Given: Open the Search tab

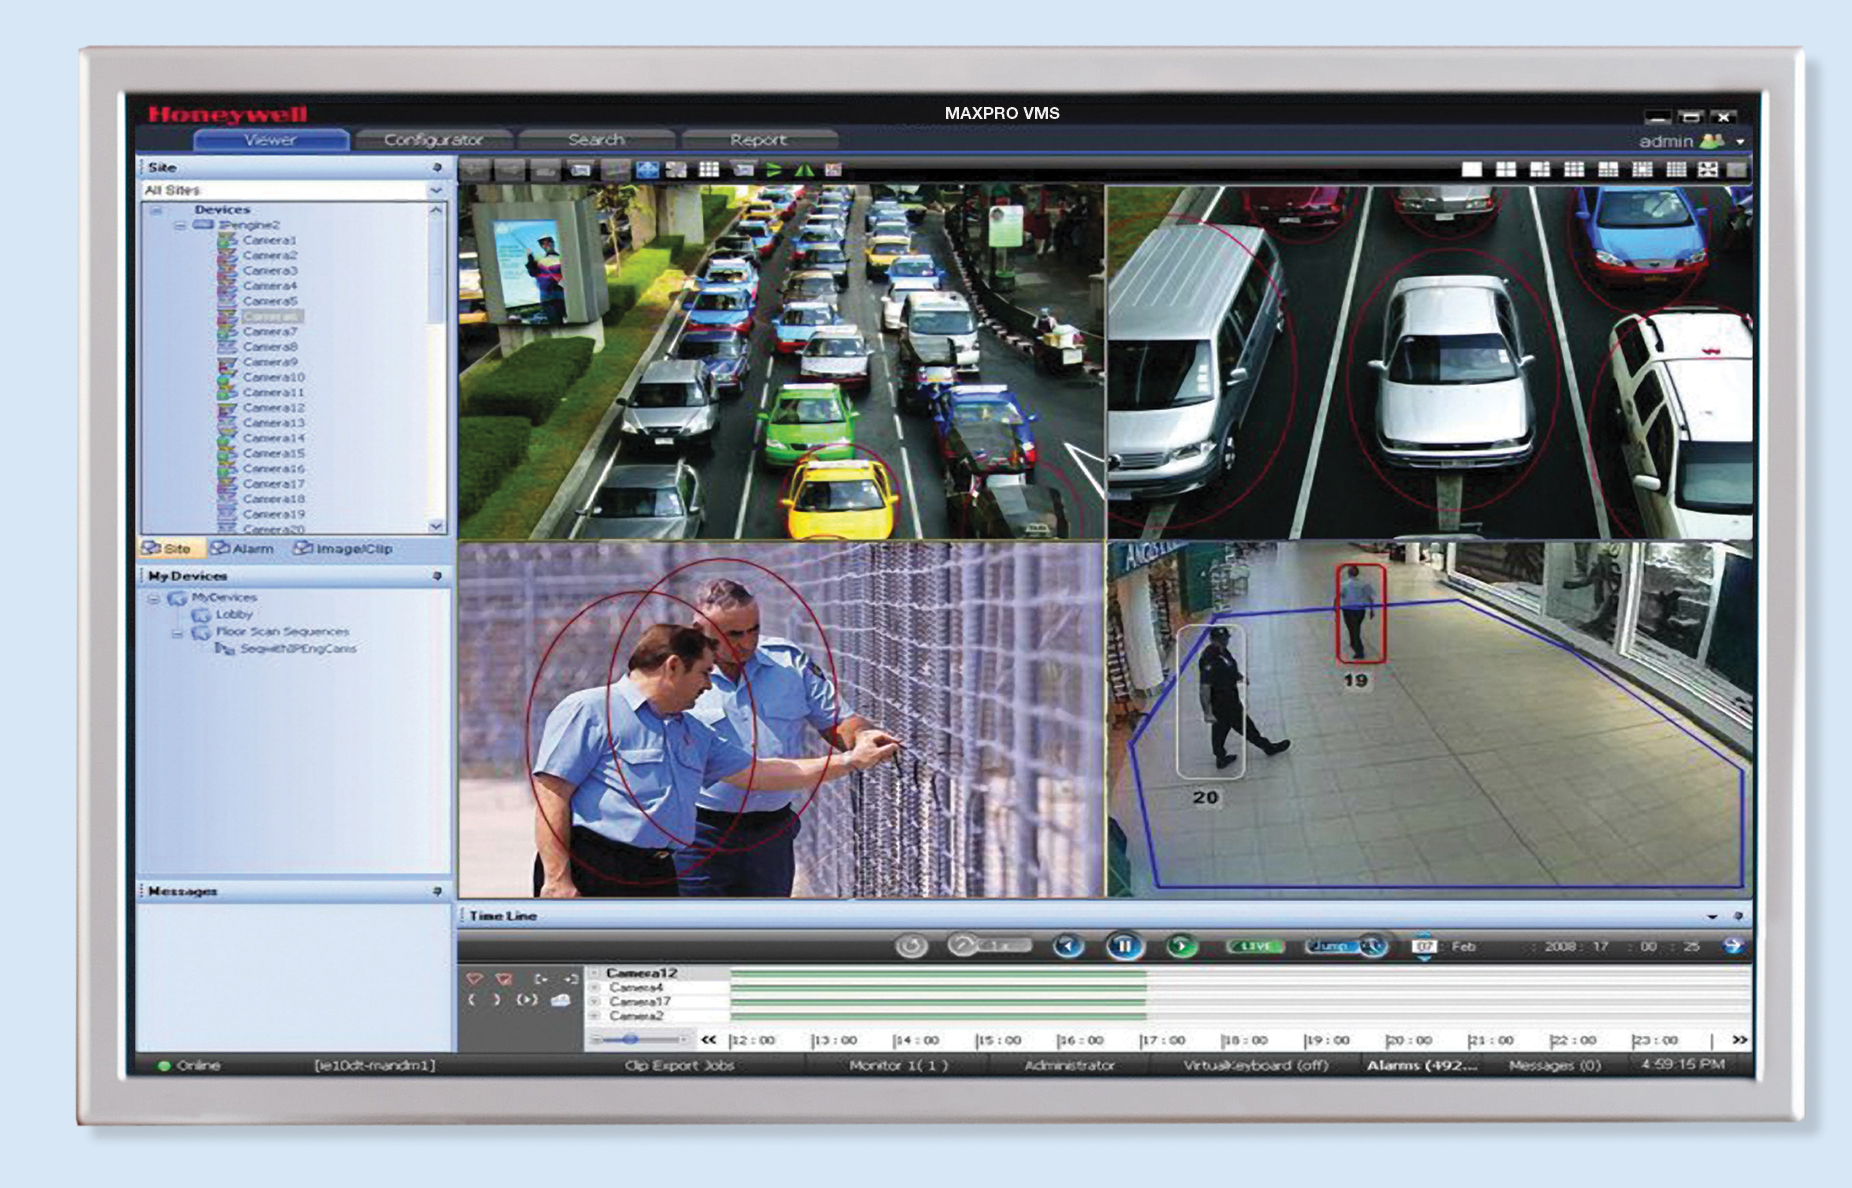Looking at the screenshot, I should [x=597, y=140].
